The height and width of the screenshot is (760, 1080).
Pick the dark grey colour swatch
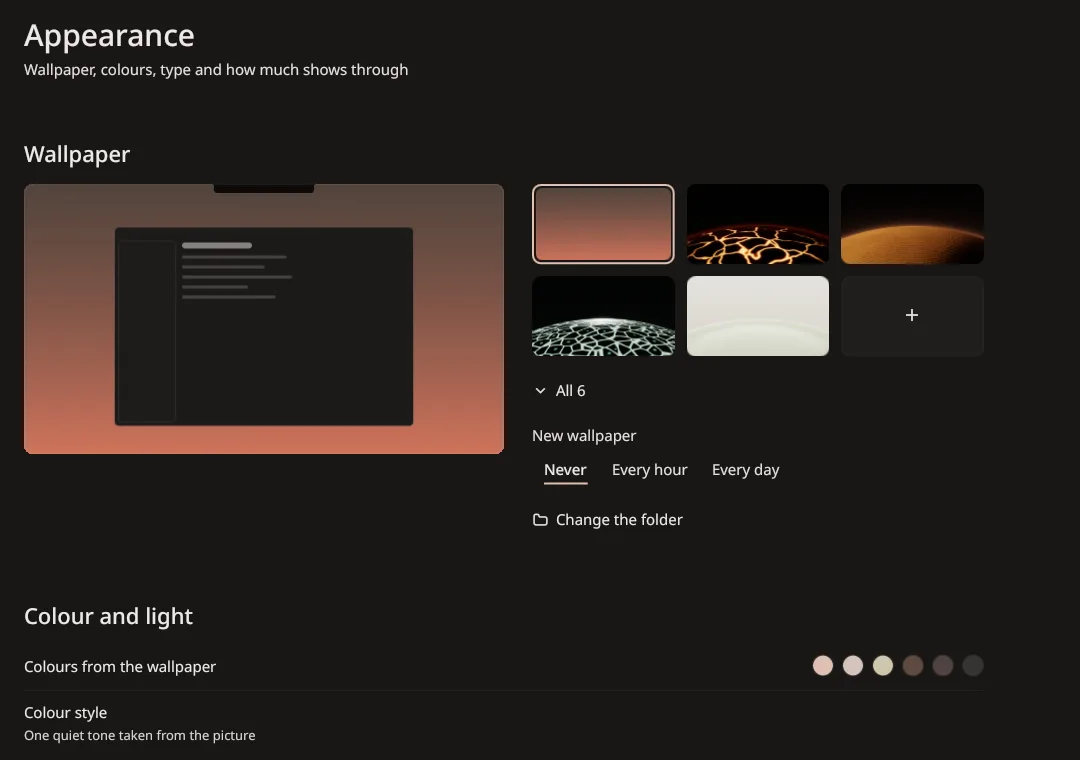973,666
